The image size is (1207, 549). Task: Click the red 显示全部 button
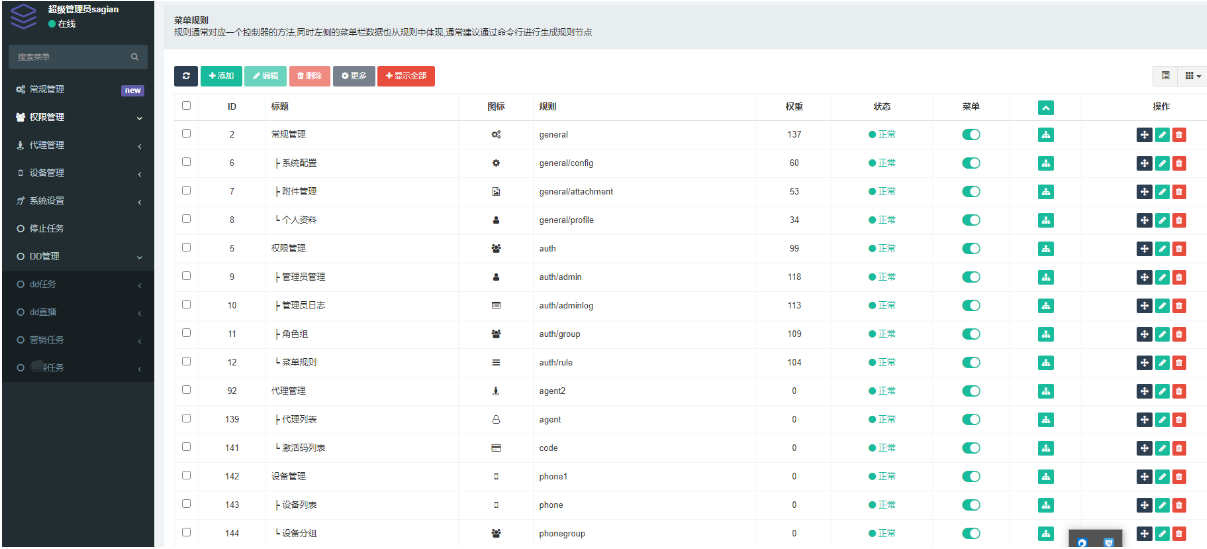click(406, 76)
